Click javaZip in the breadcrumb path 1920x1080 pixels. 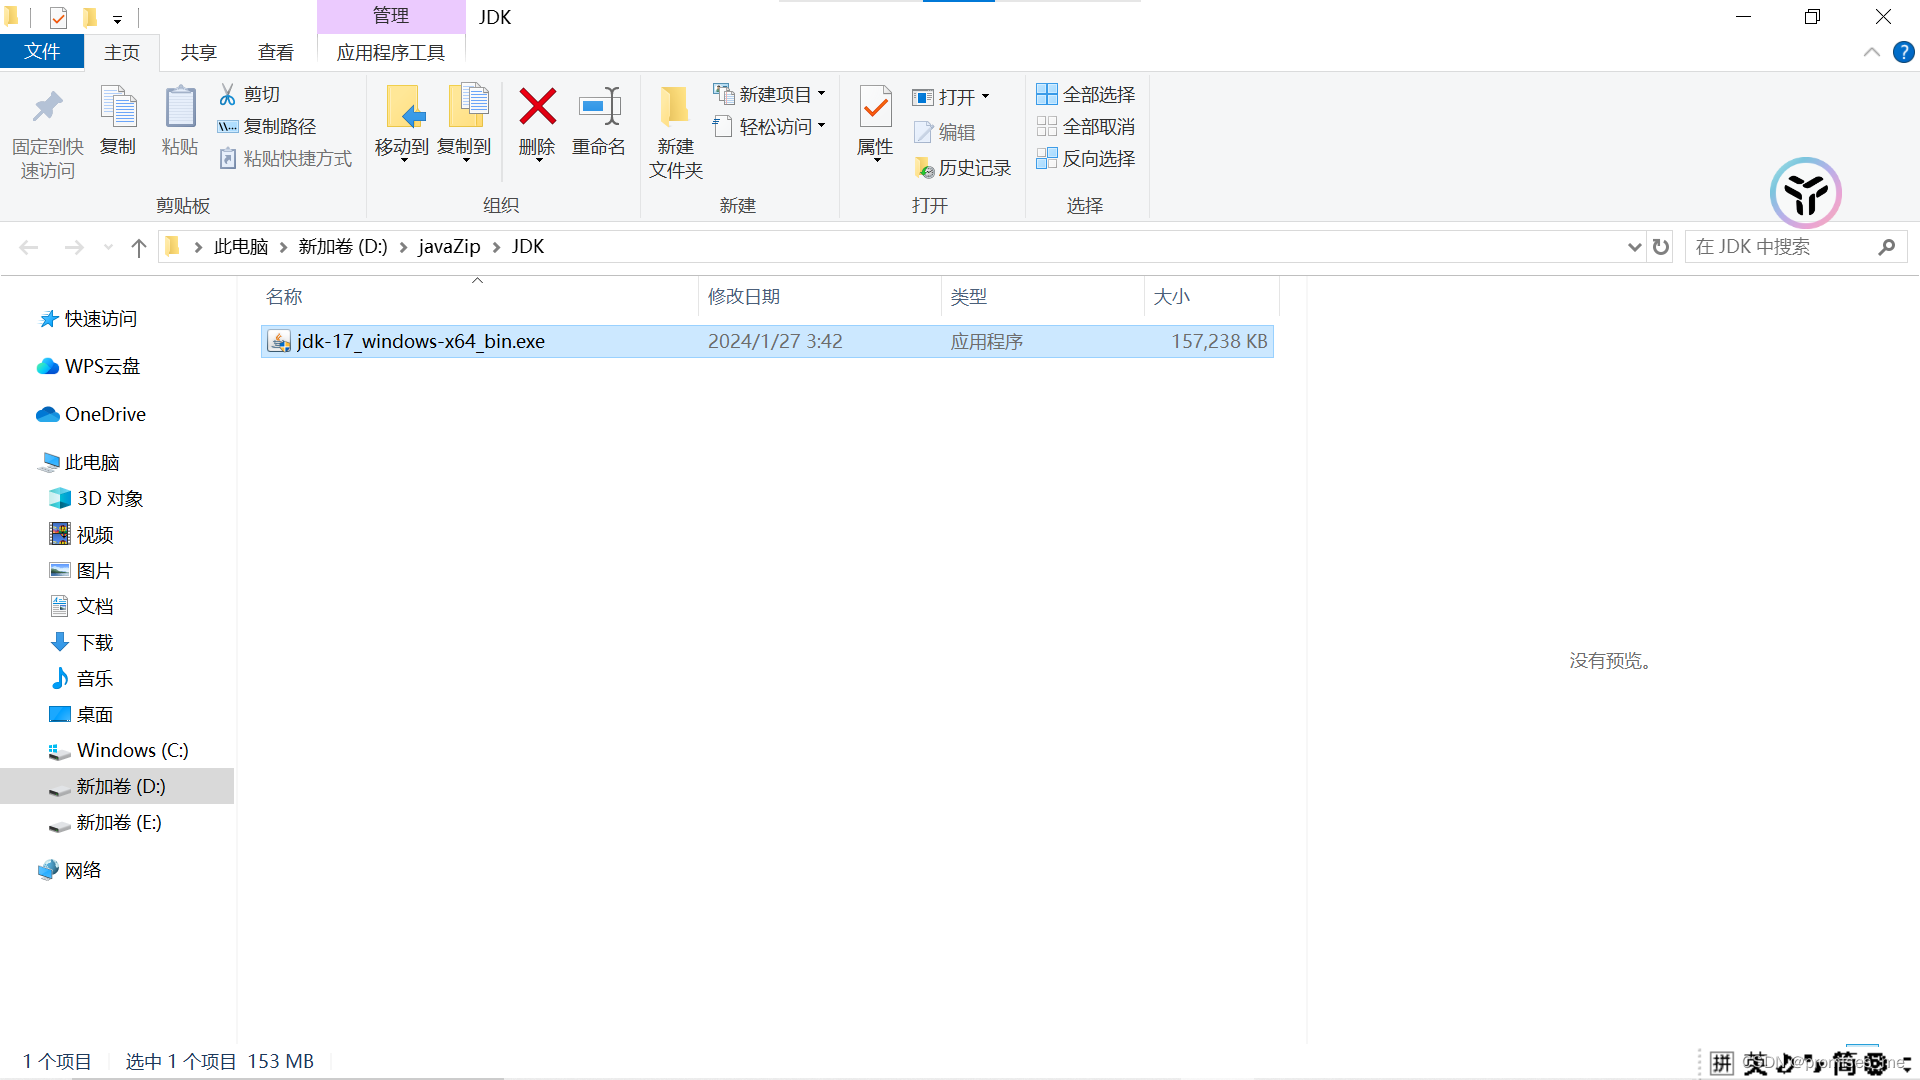[x=449, y=247]
